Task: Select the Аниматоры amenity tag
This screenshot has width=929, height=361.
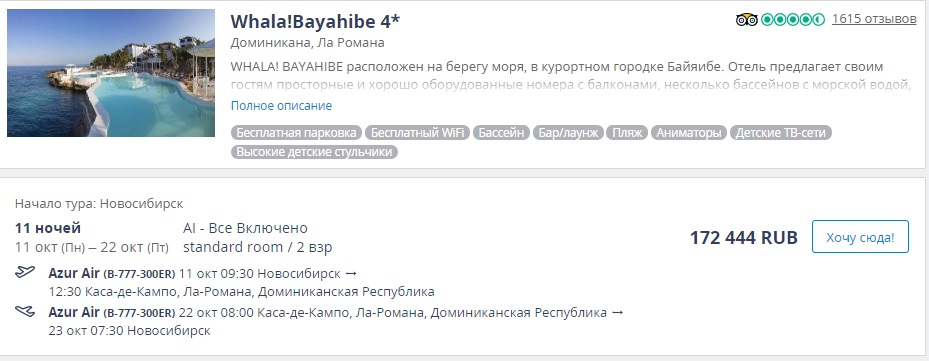Action: 689,133
